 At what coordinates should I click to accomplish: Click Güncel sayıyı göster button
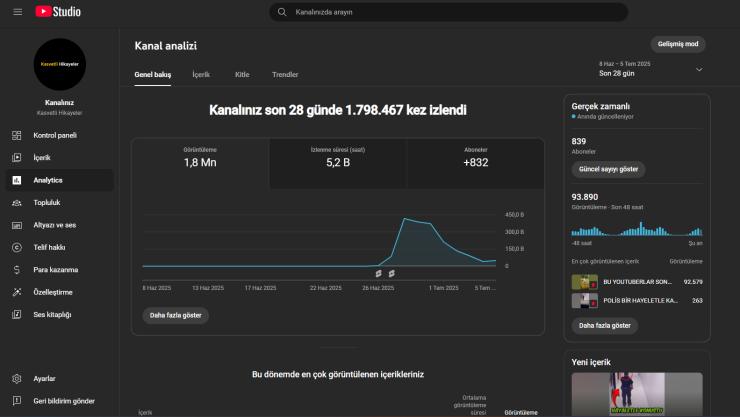coord(608,169)
